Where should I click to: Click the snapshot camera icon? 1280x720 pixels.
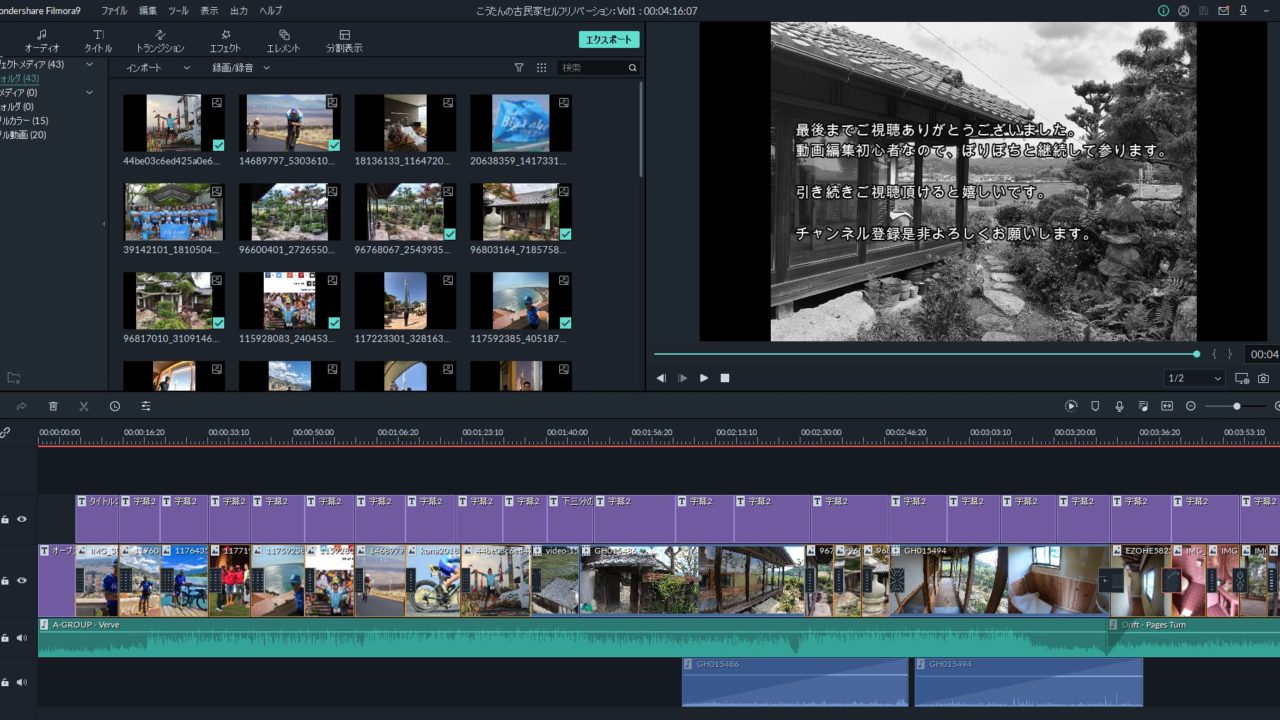tap(1264, 378)
